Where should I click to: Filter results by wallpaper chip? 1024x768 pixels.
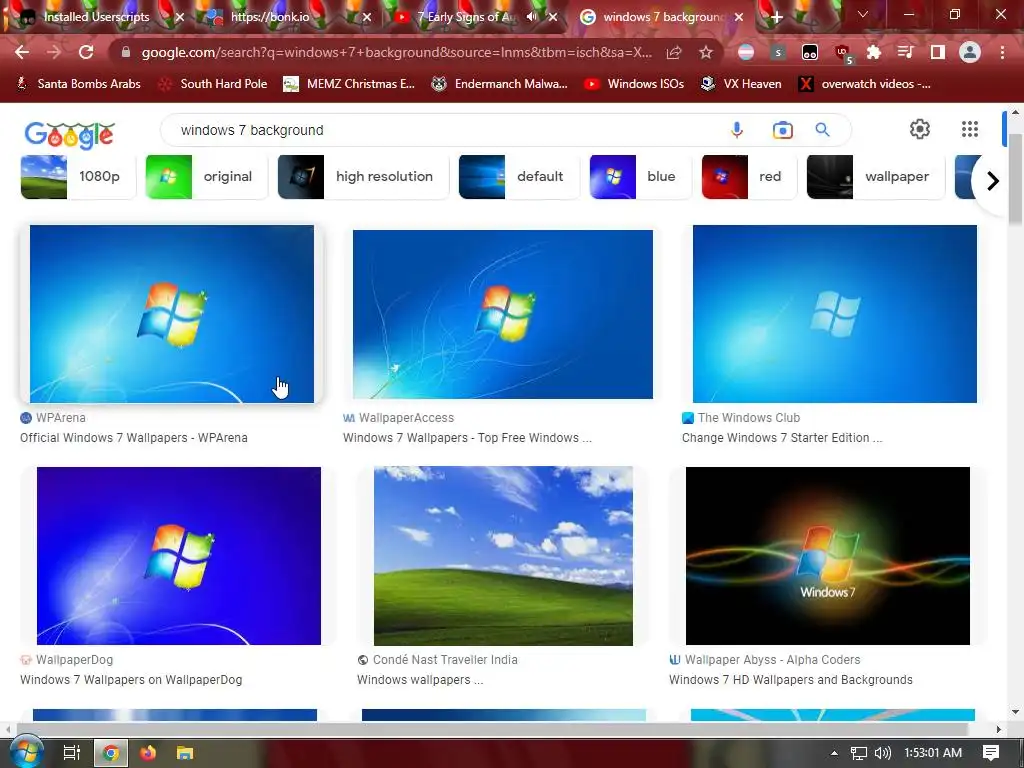(x=875, y=176)
